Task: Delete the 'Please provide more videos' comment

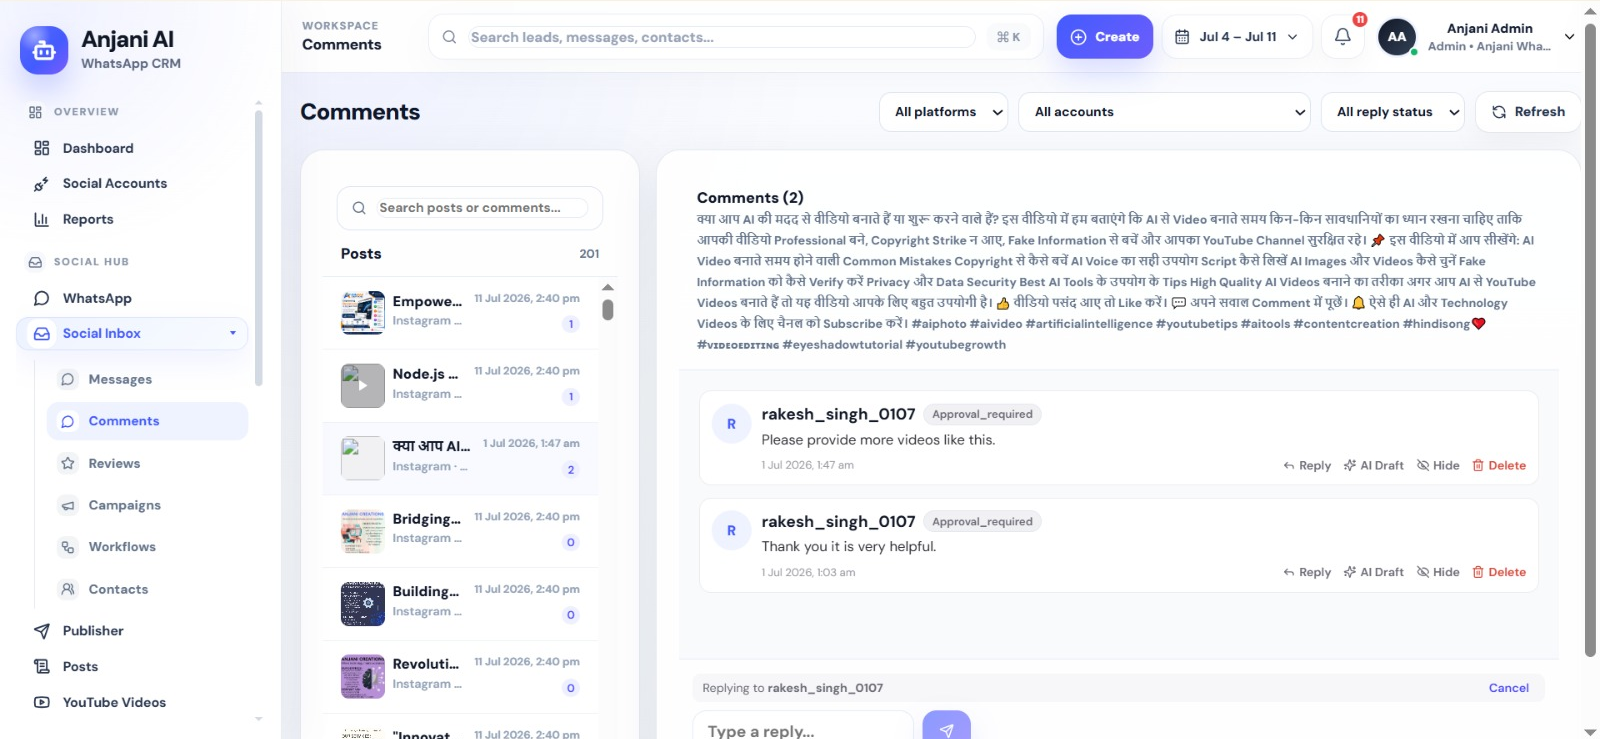Action: [1499, 466]
